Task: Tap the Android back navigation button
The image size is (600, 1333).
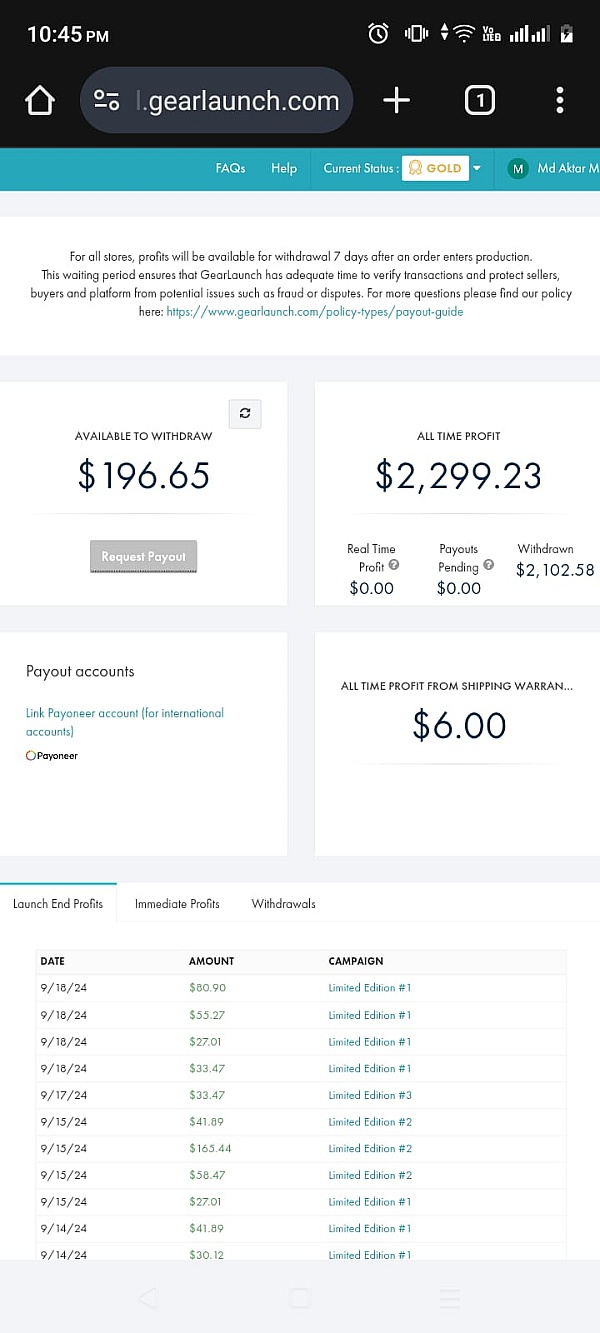Action: click(x=148, y=1298)
